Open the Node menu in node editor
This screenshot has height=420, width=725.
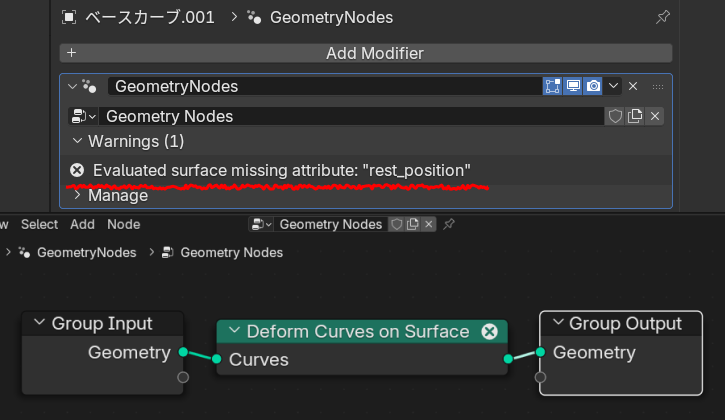(124, 224)
